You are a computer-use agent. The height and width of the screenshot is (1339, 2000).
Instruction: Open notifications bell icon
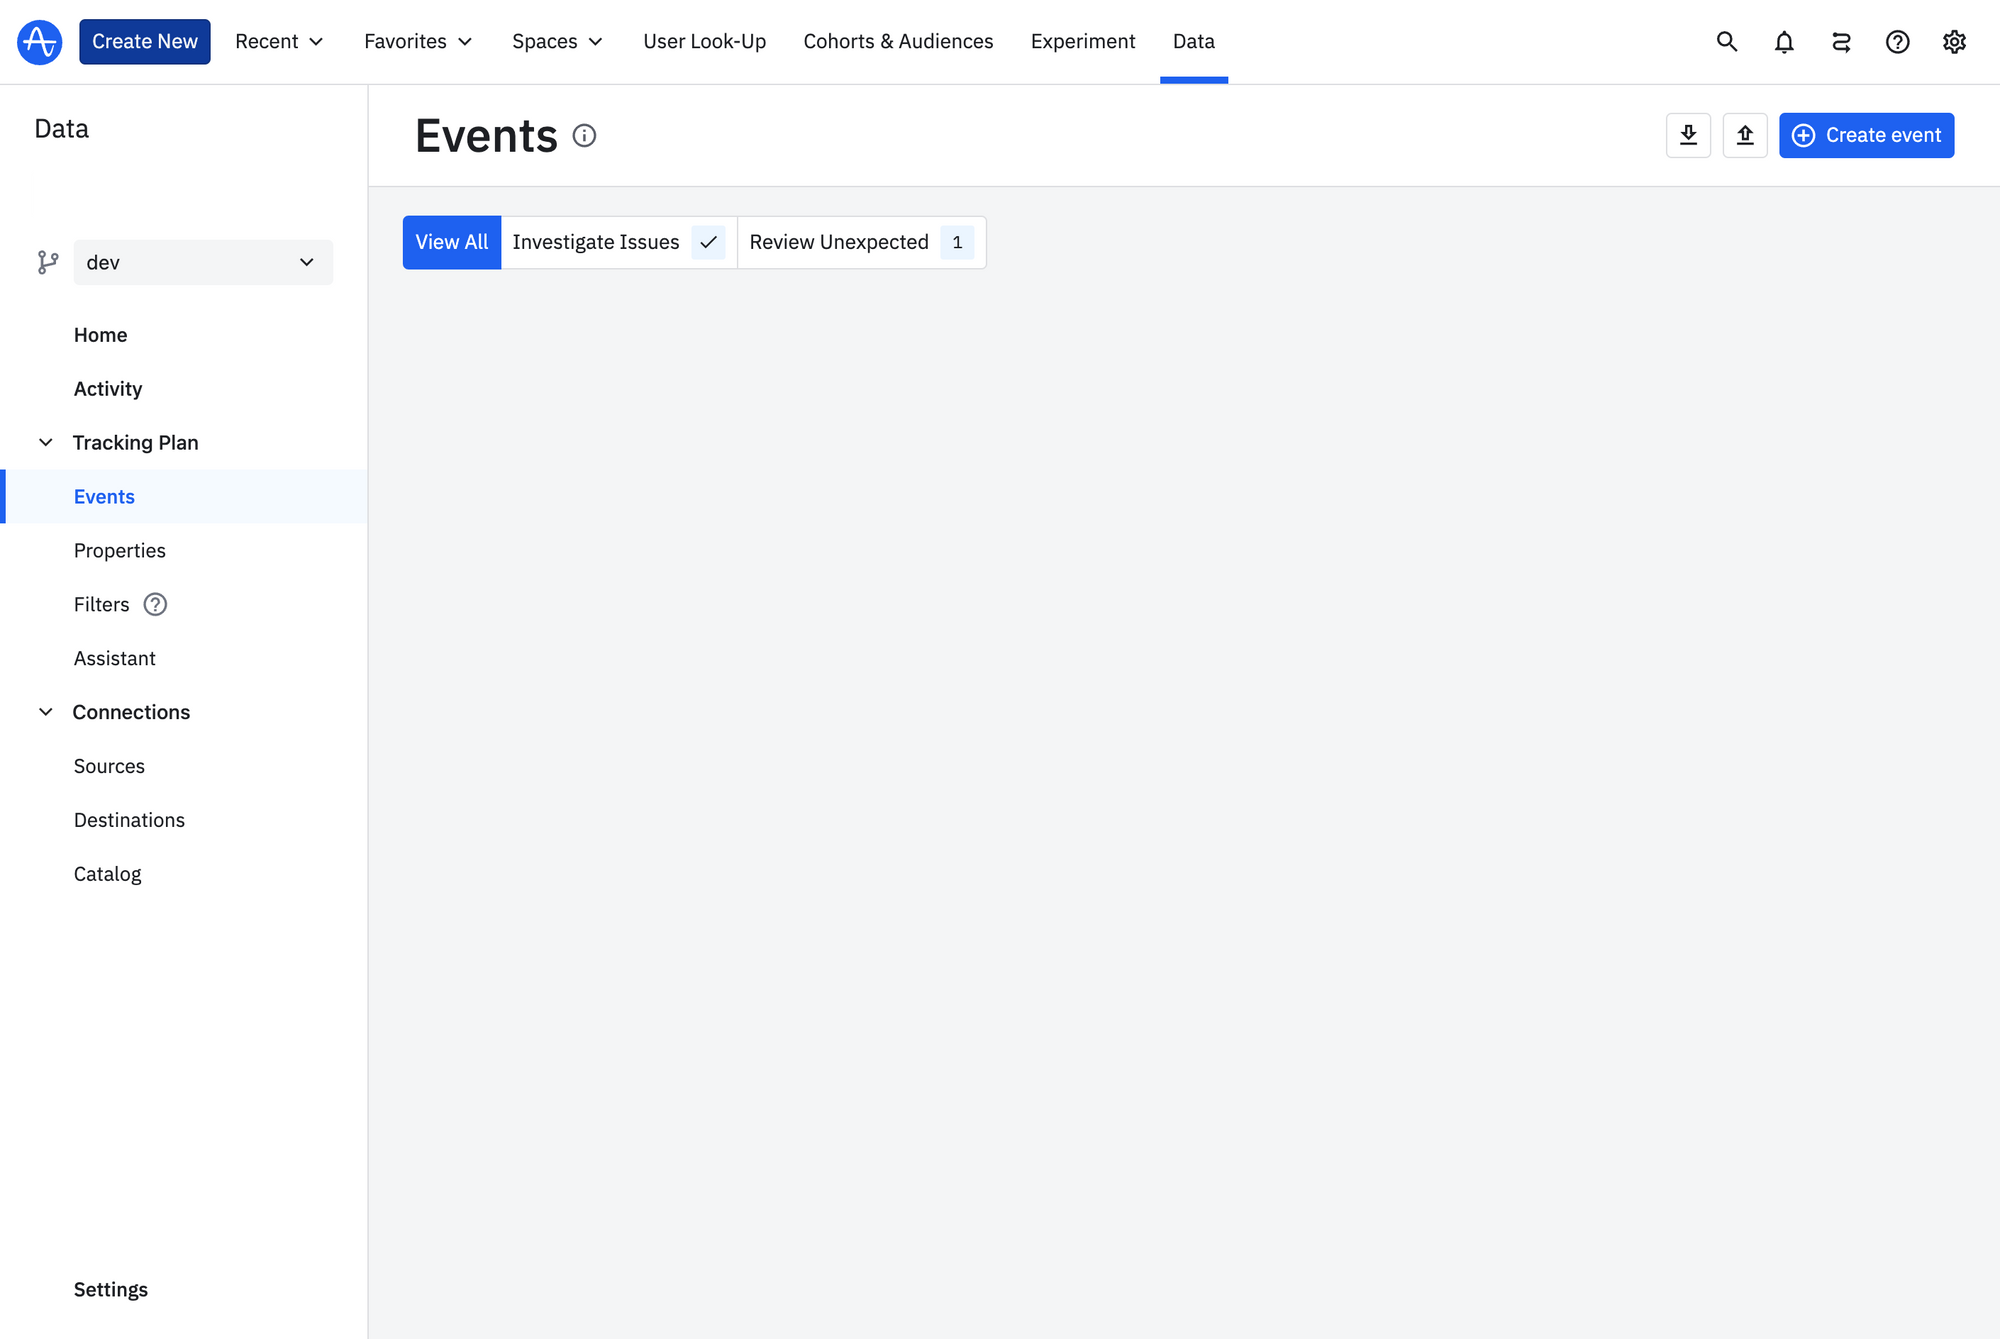click(1784, 42)
